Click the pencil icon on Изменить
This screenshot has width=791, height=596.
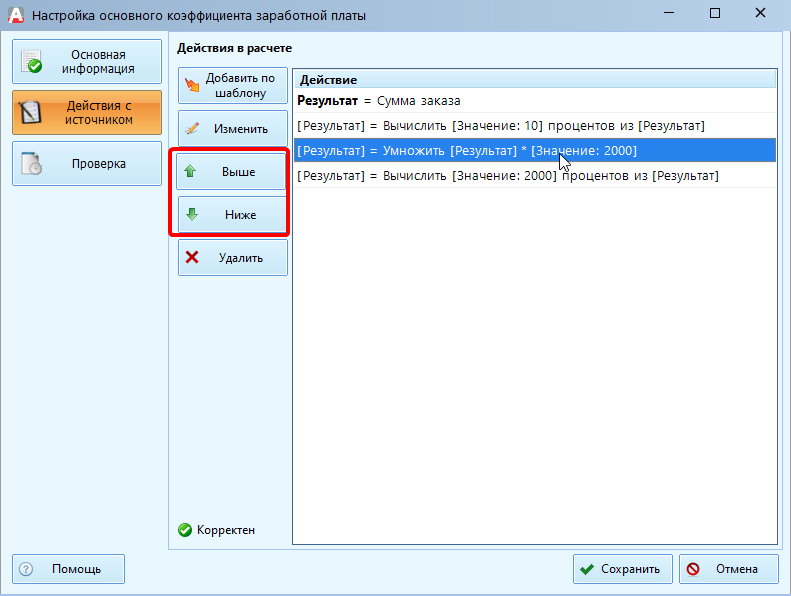tap(193, 129)
